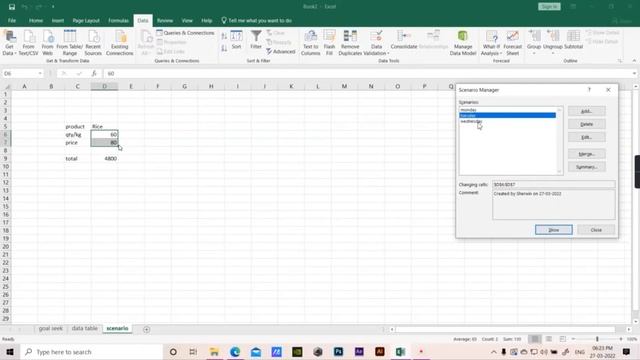Switch to the data table sheet
This screenshot has height=360, width=640.
point(84,329)
